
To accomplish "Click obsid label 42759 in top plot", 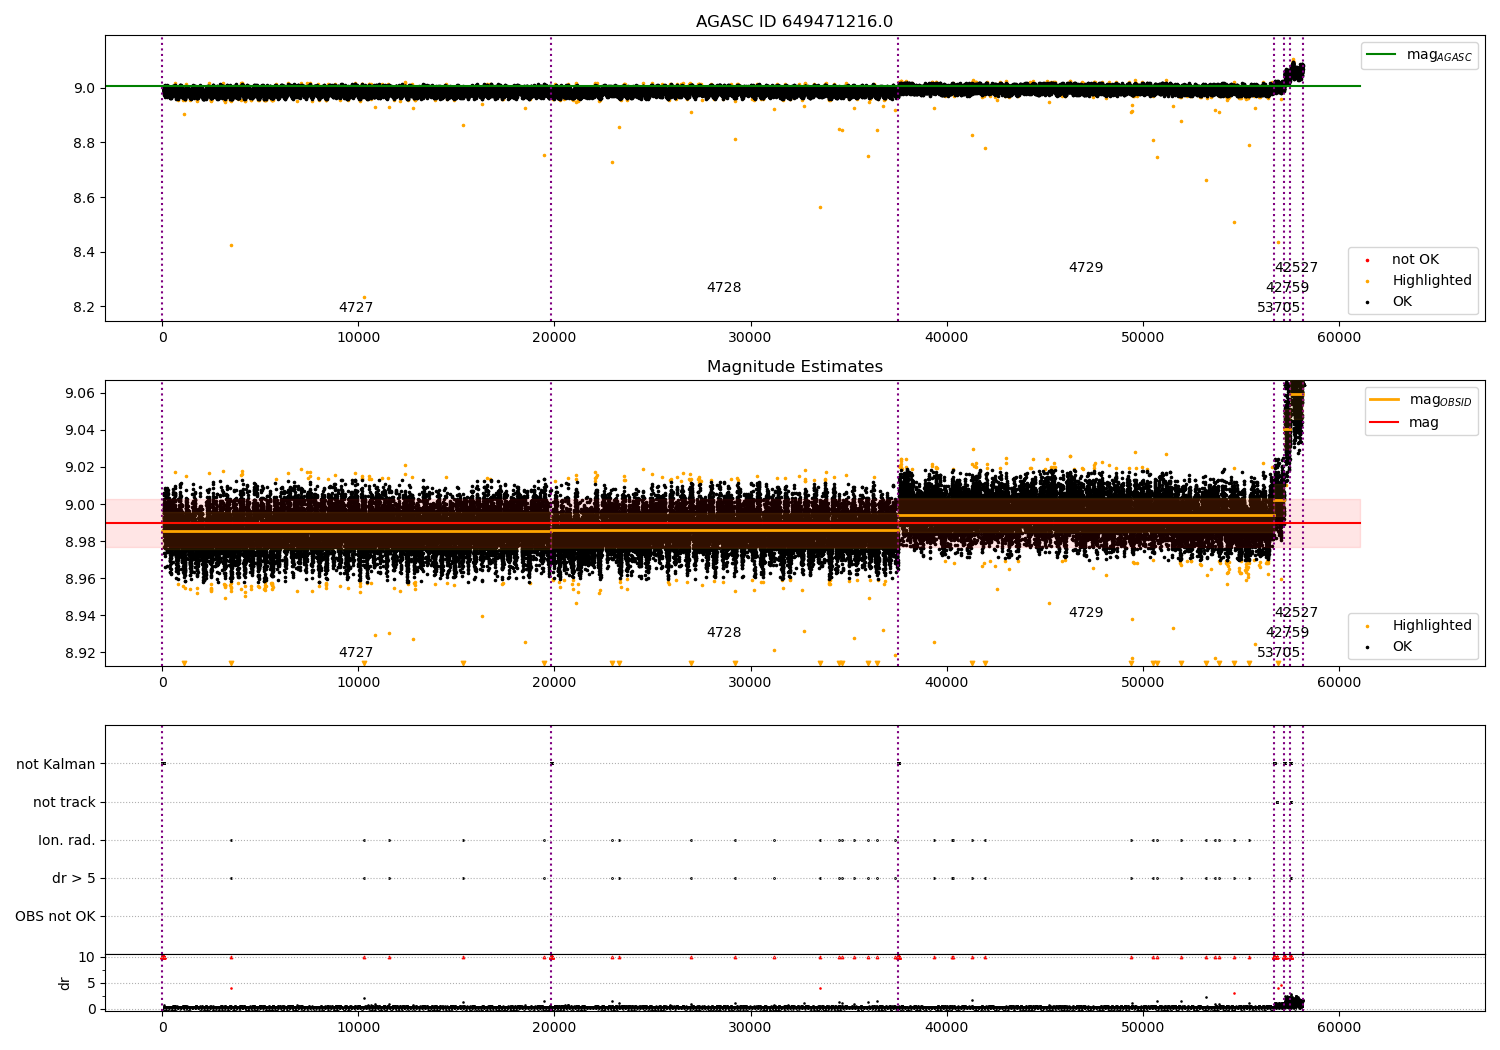I will click(1287, 288).
